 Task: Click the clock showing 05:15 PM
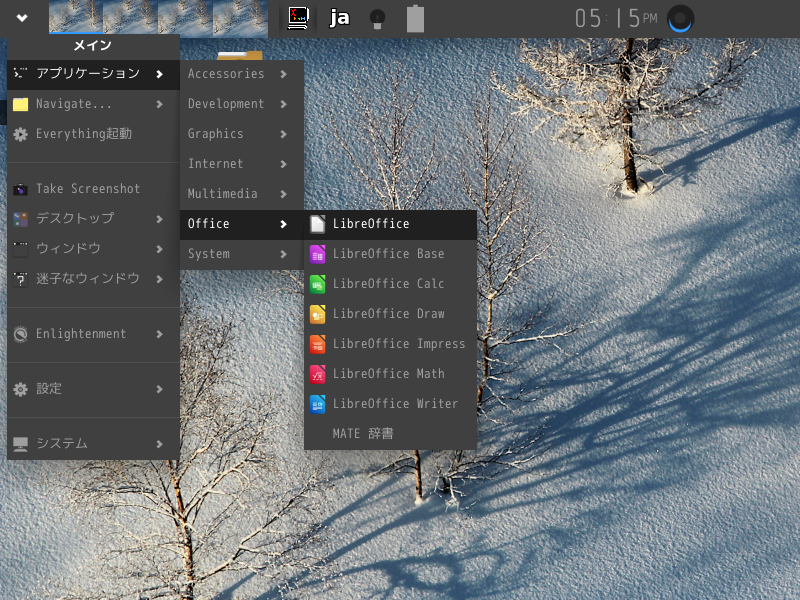[616, 19]
